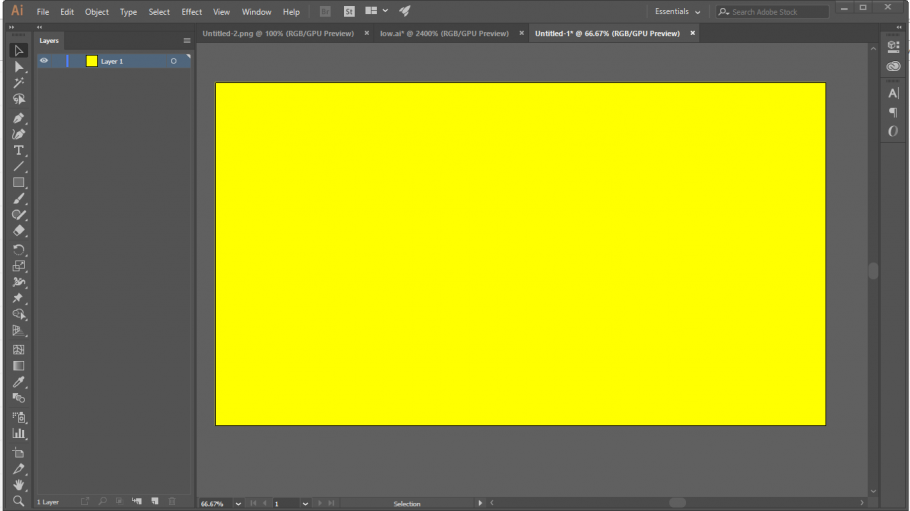Switch to the Untitled-2.png document tab
910x511 pixels.
click(278, 33)
